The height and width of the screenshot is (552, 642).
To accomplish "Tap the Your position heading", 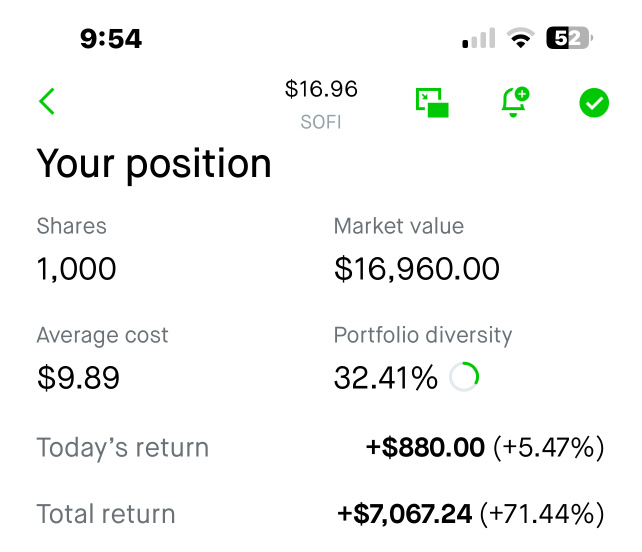I will (154, 164).
